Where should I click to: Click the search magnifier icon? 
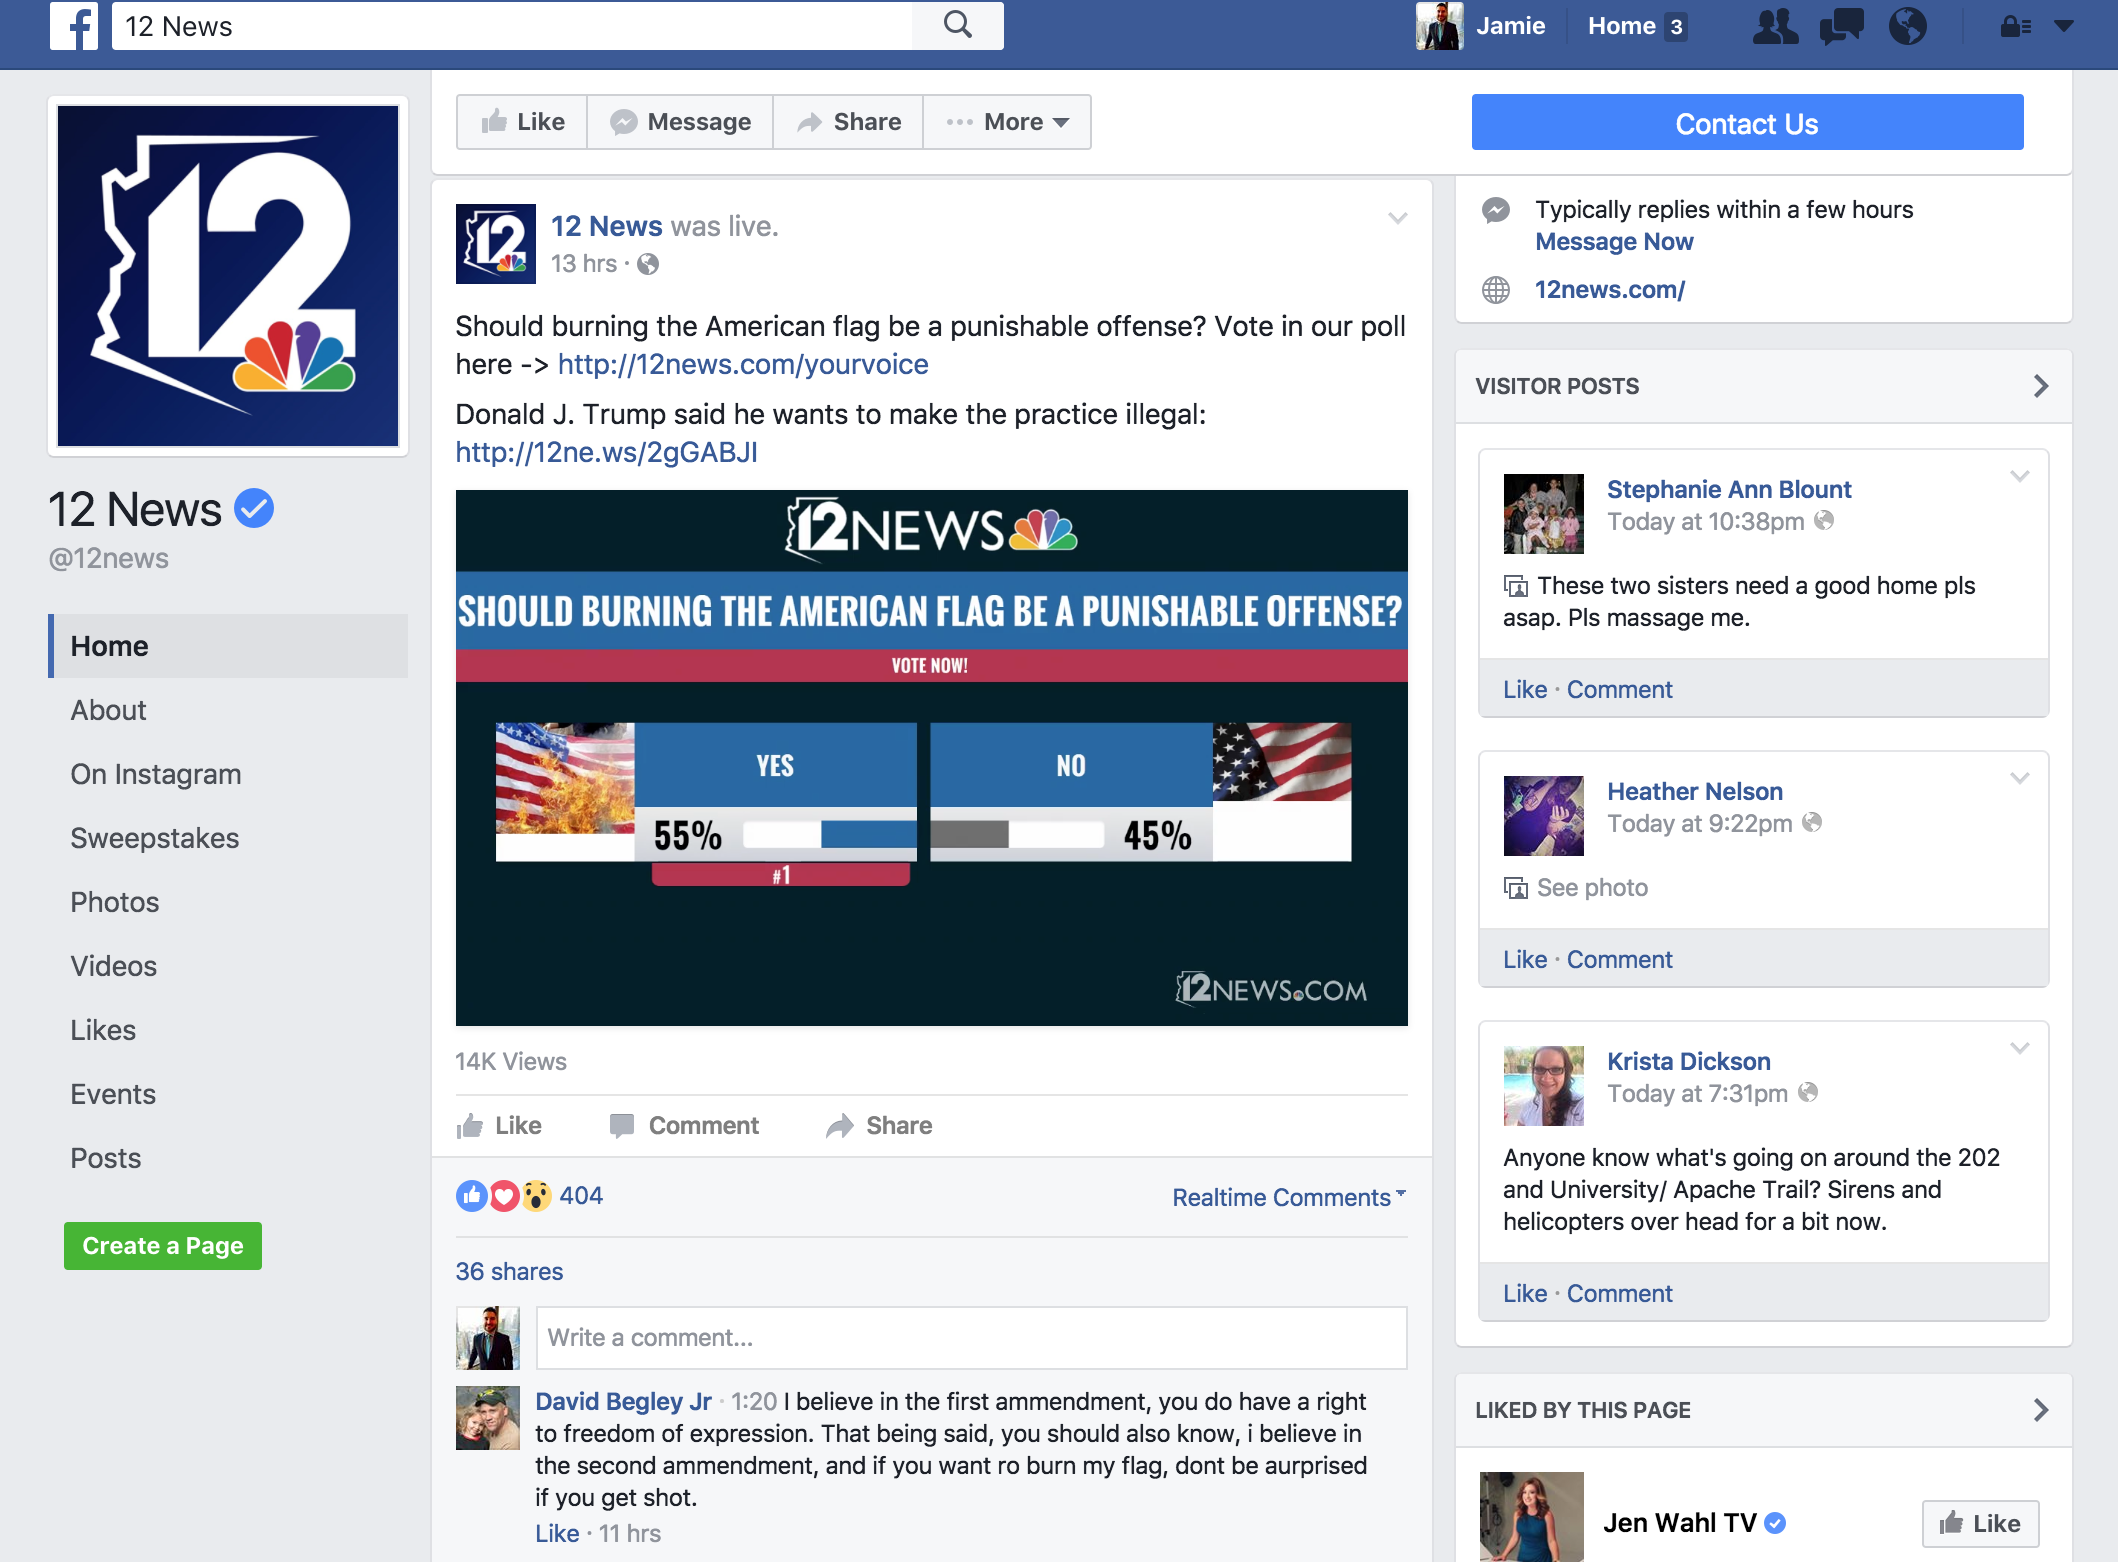tap(958, 25)
